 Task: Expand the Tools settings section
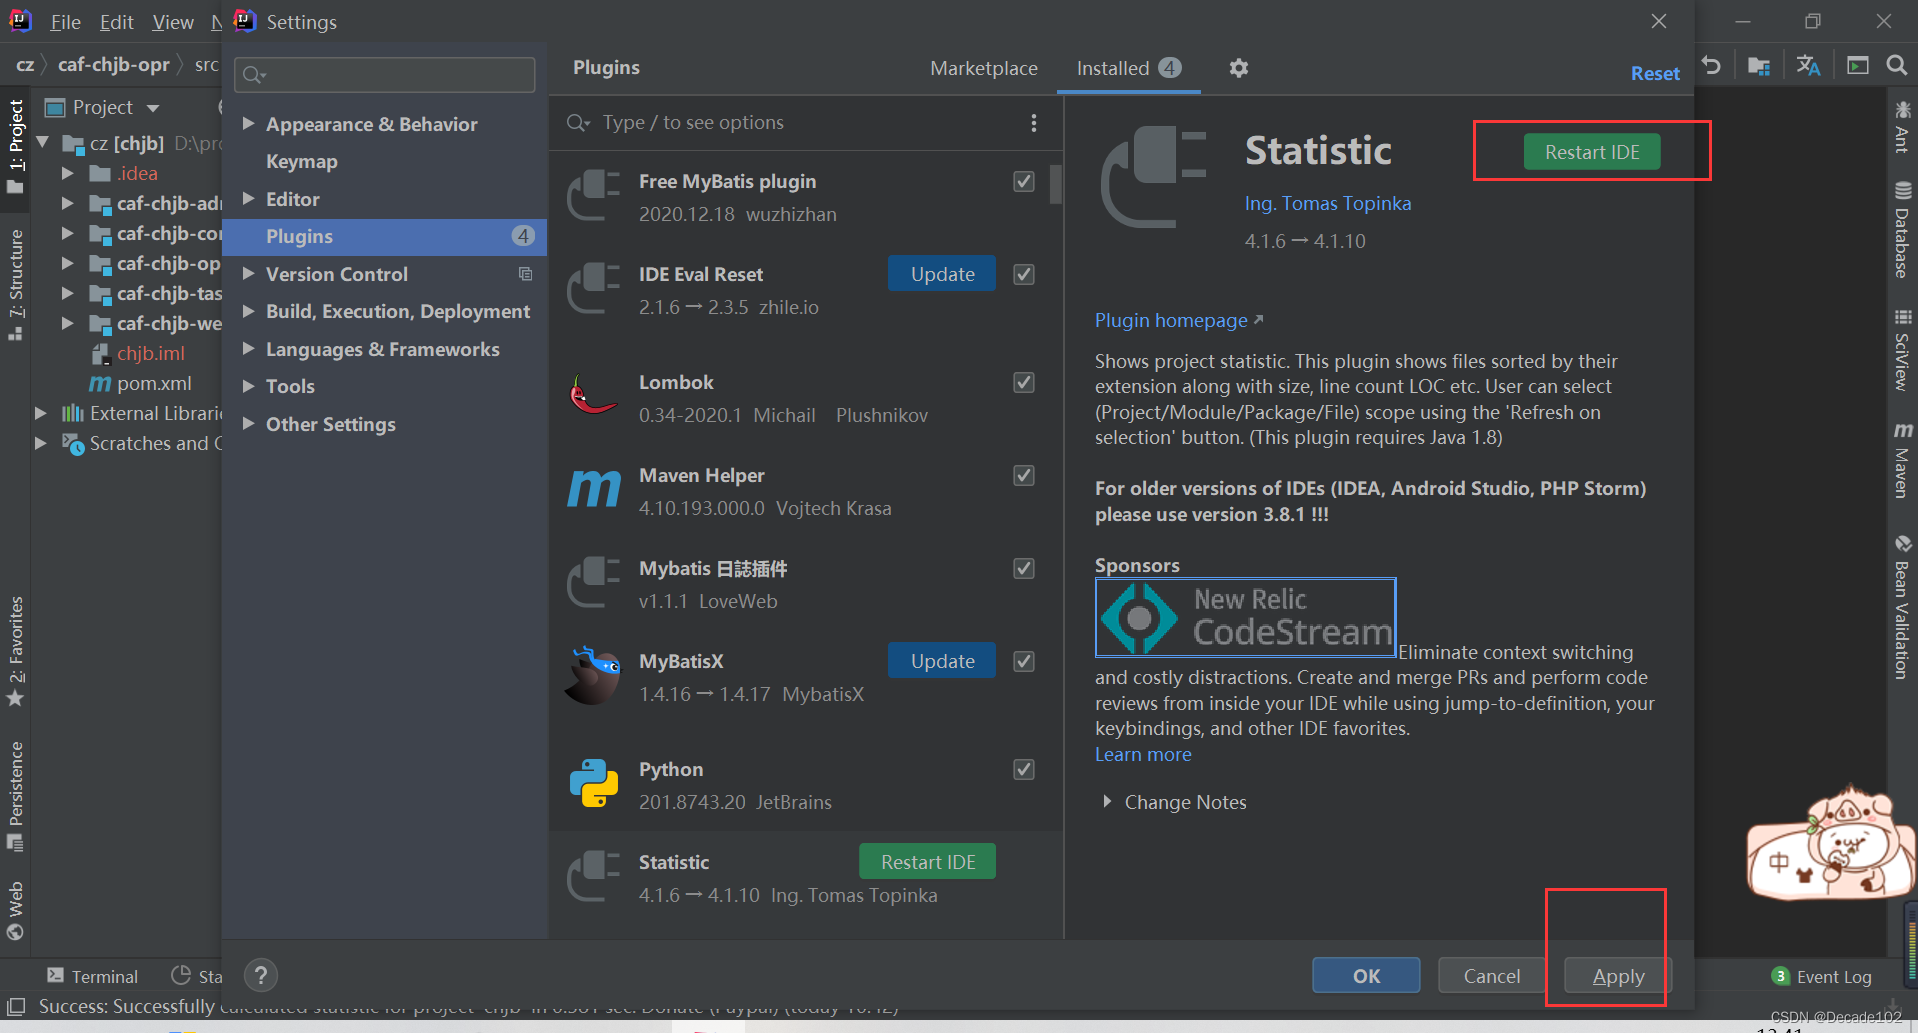(248, 386)
